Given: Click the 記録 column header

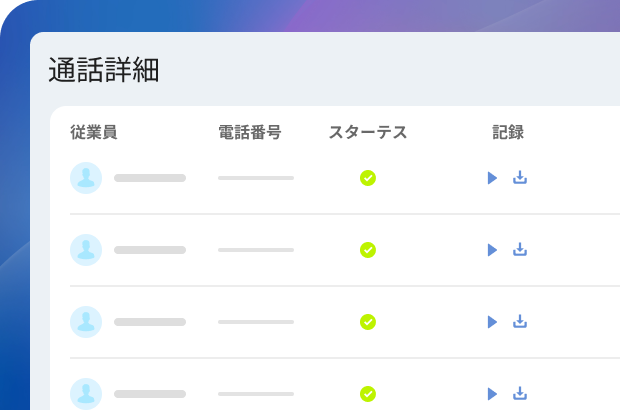Looking at the screenshot, I should tap(508, 132).
